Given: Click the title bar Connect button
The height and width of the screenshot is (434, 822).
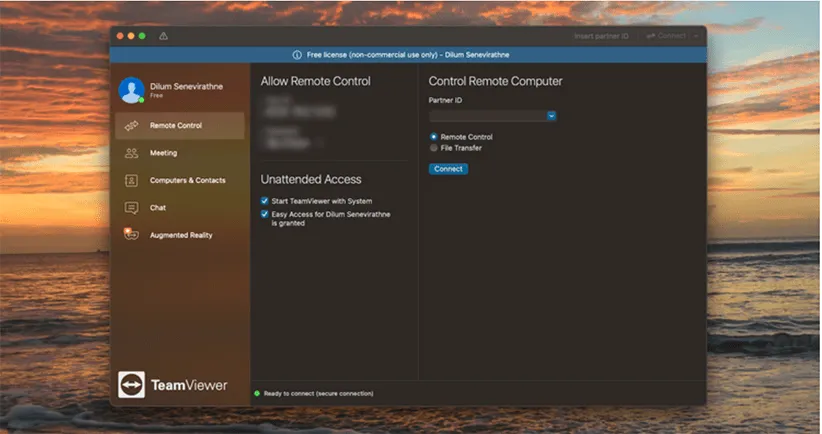Looking at the screenshot, I should (666, 36).
